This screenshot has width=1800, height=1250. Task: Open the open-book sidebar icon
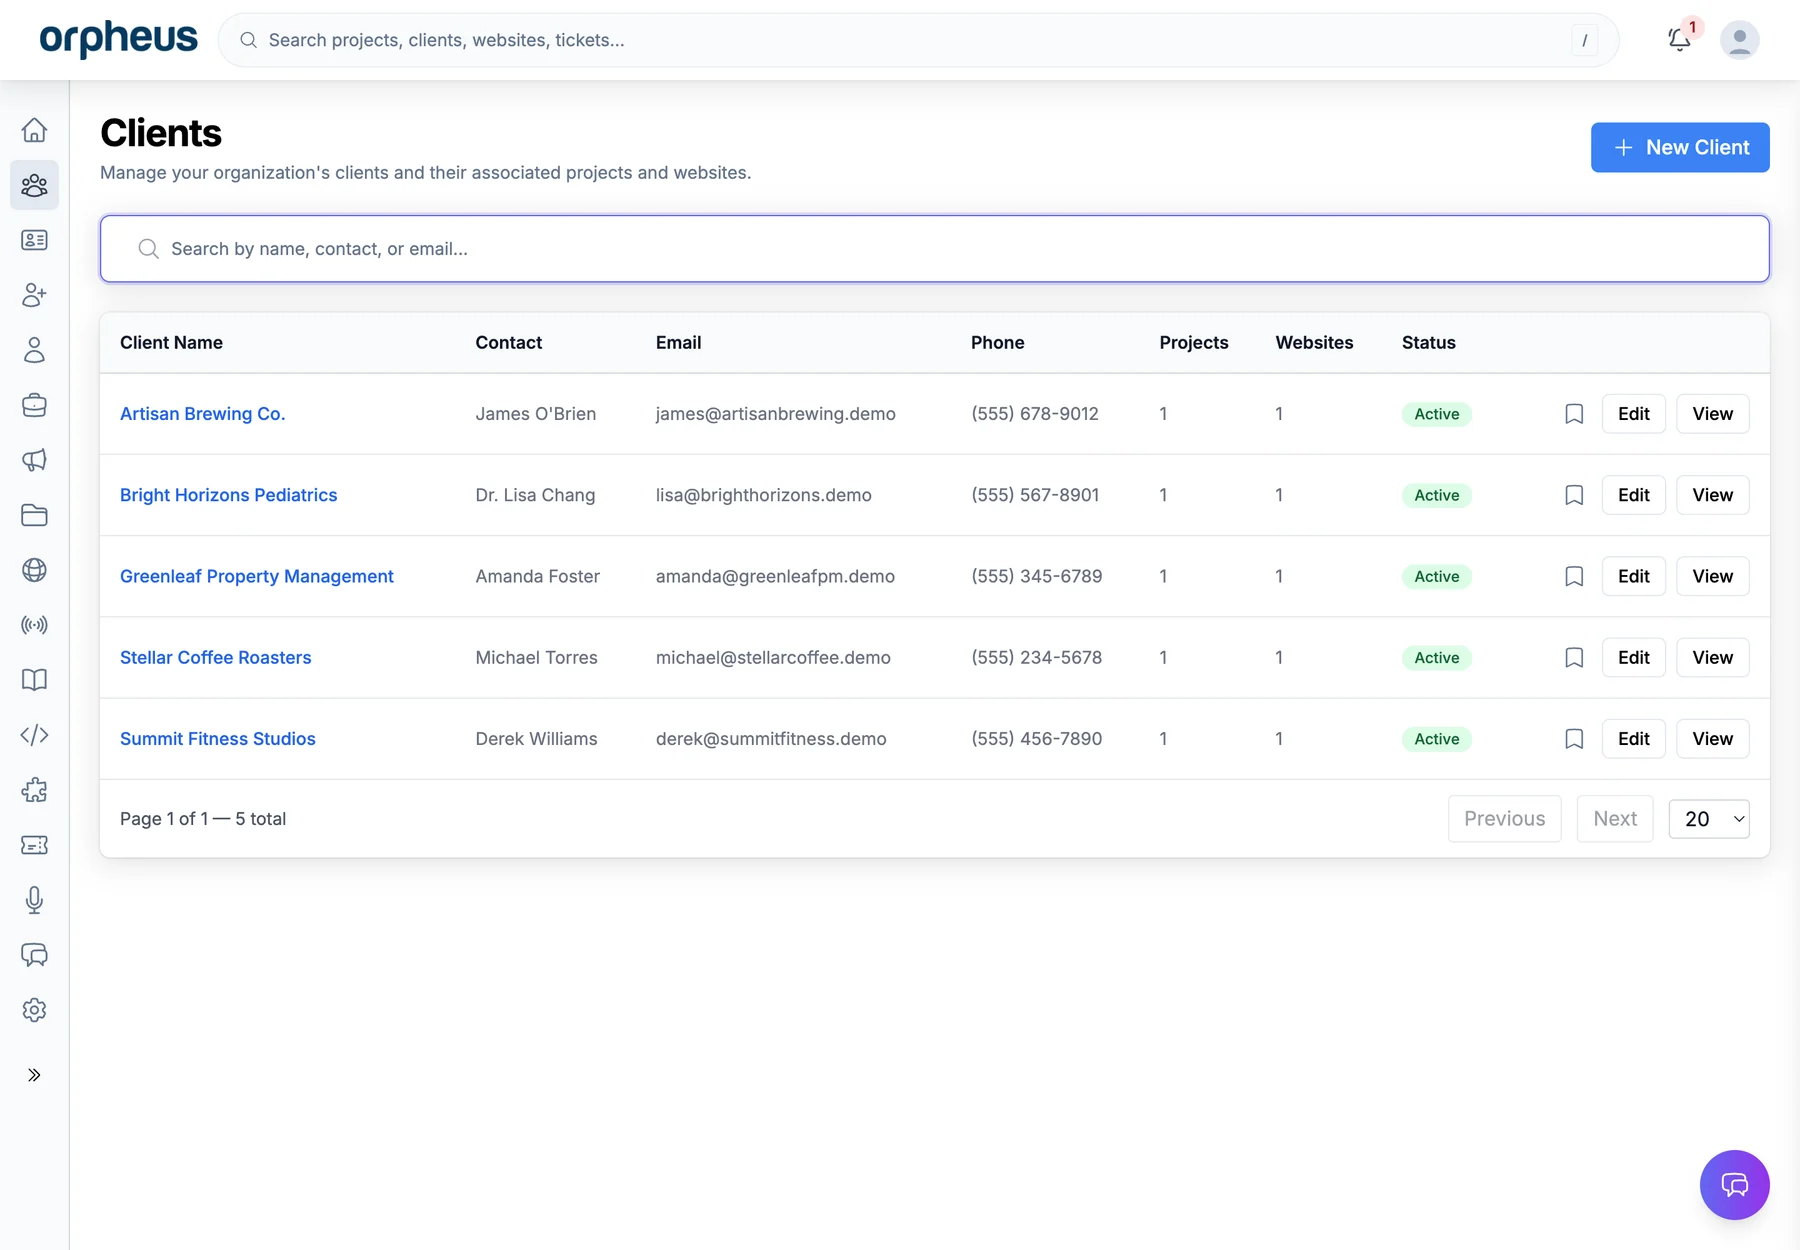pos(34,680)
